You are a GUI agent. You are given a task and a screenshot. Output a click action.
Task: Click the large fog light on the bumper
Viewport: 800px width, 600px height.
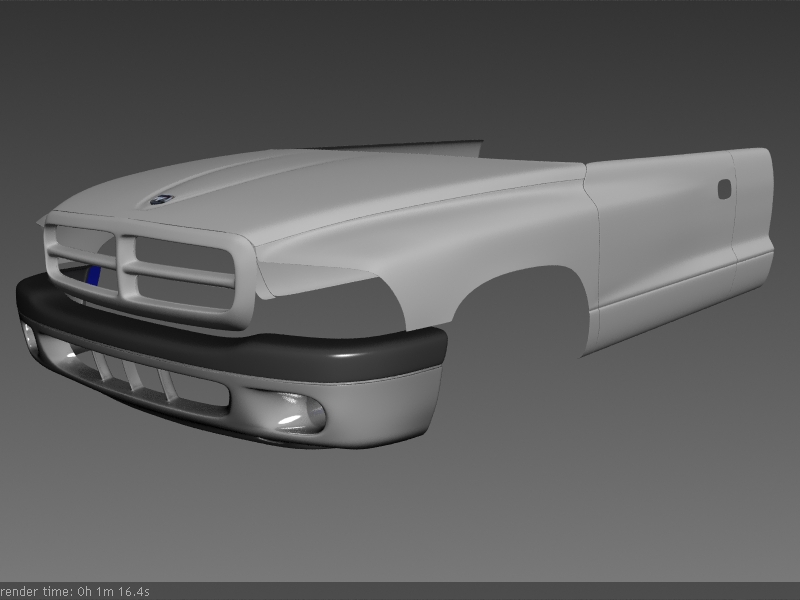(297, 412)
